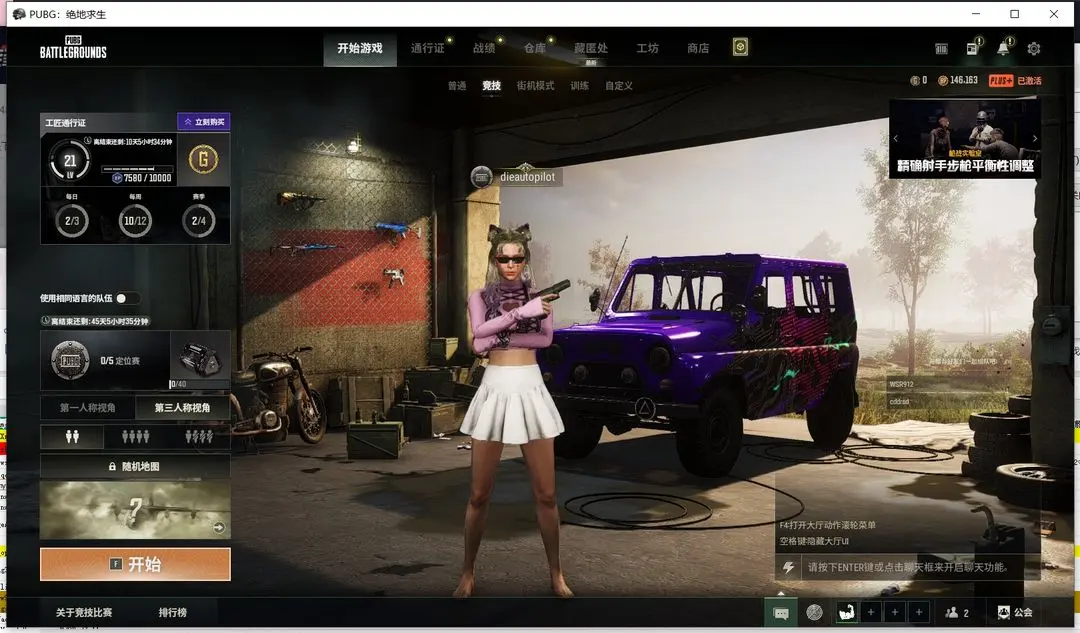Select the two-player duo team size
The image size is (1080, 633).
click(72, 437)
